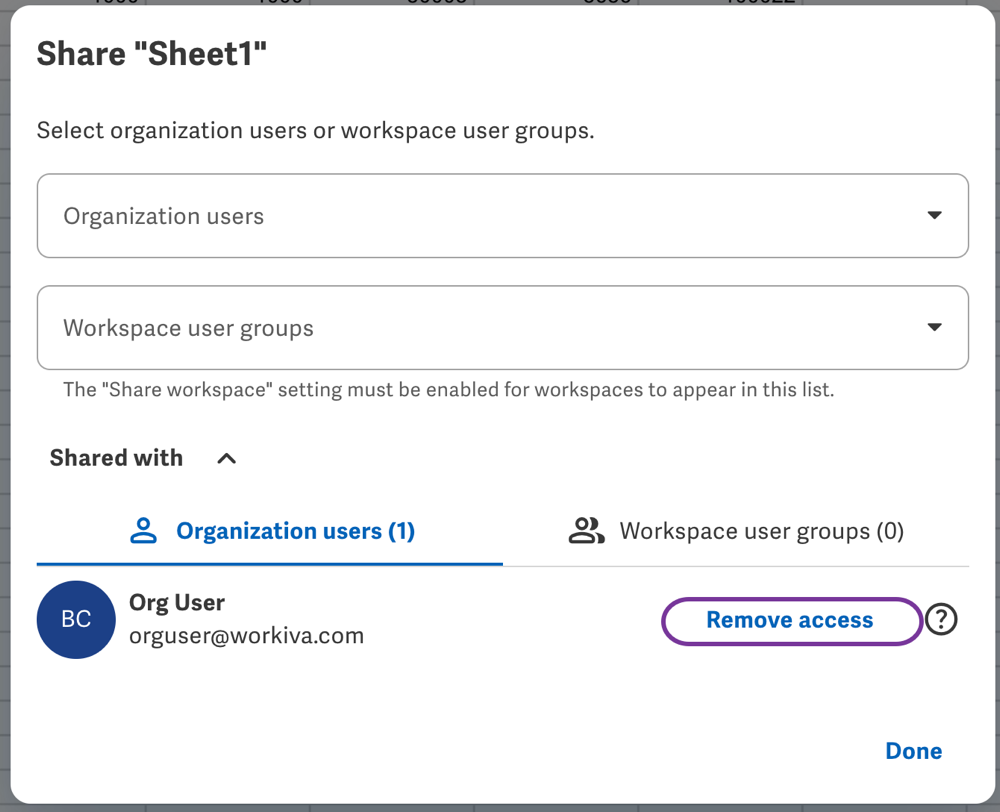
Task: Click the single person icon in Organization users tab
Action: (x=144, y=531)
